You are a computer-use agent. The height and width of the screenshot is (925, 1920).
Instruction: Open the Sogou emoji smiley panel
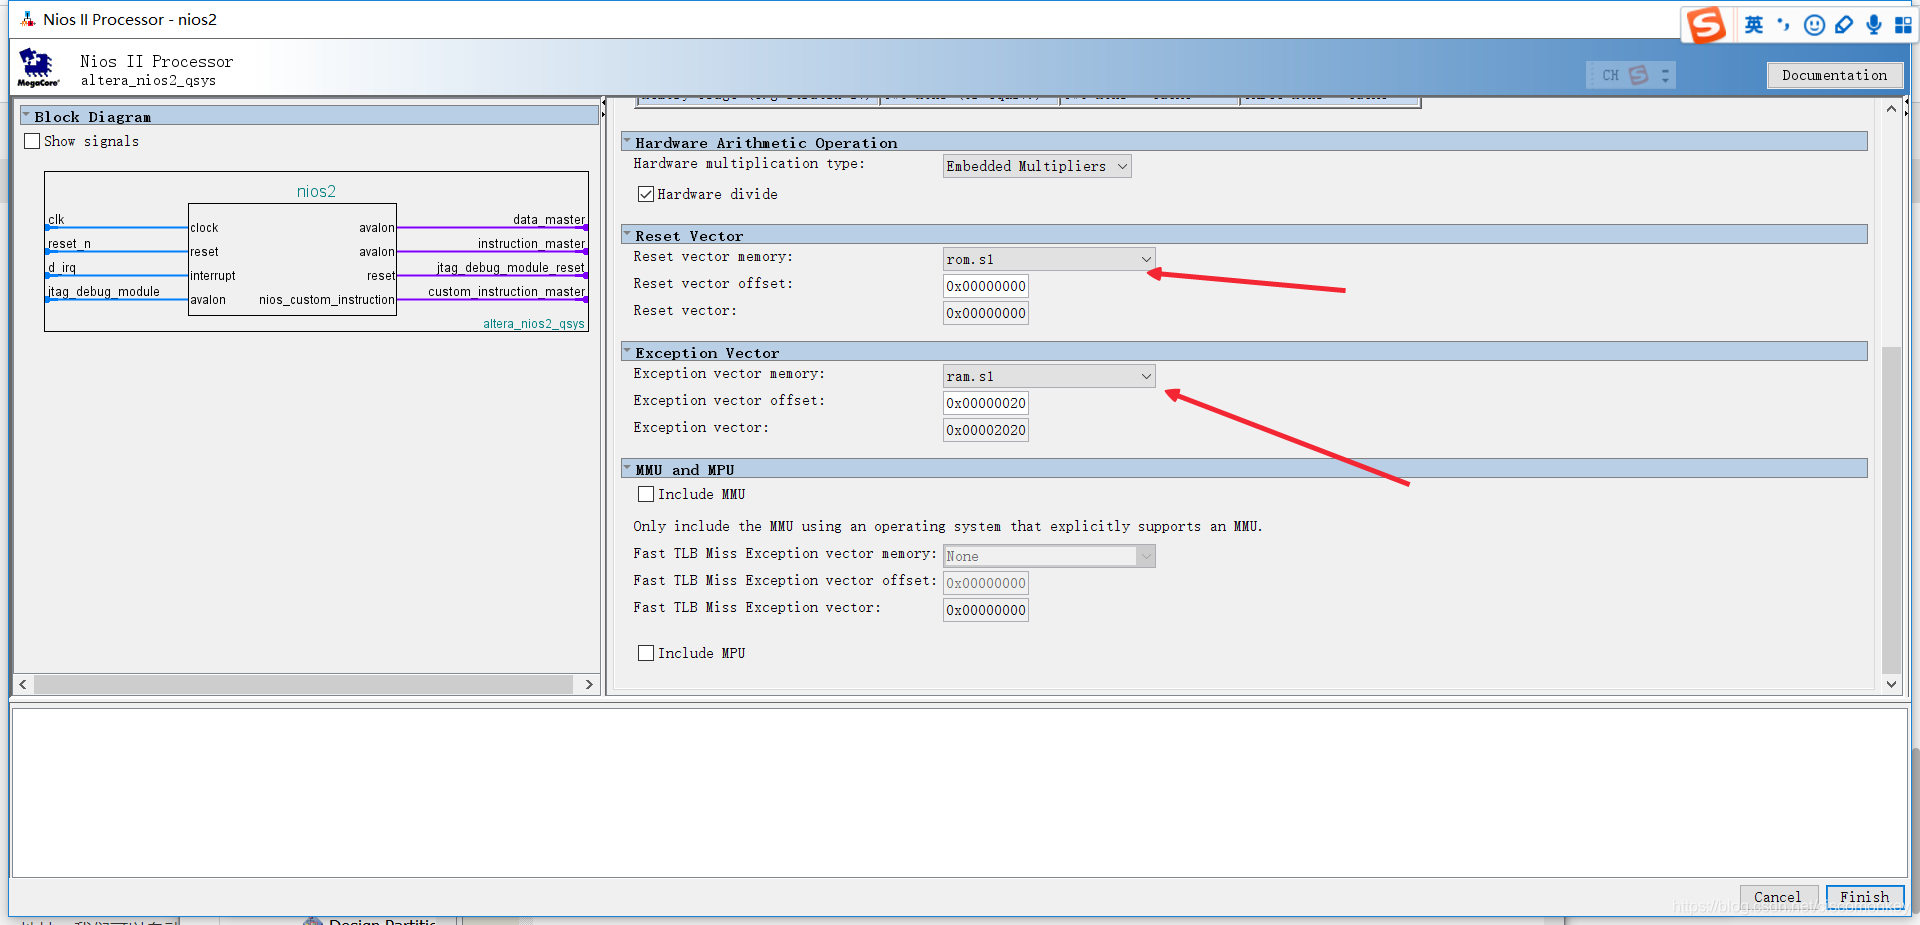(1814, 25)
